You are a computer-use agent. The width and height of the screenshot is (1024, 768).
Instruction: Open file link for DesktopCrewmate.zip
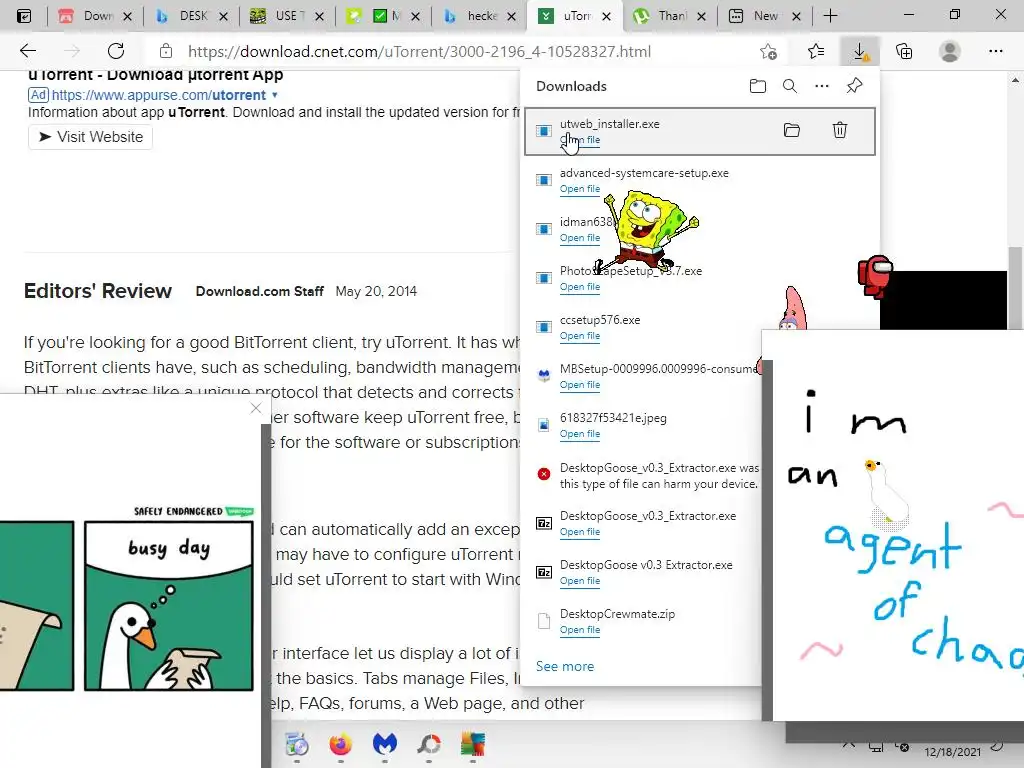tap(579, 630)
